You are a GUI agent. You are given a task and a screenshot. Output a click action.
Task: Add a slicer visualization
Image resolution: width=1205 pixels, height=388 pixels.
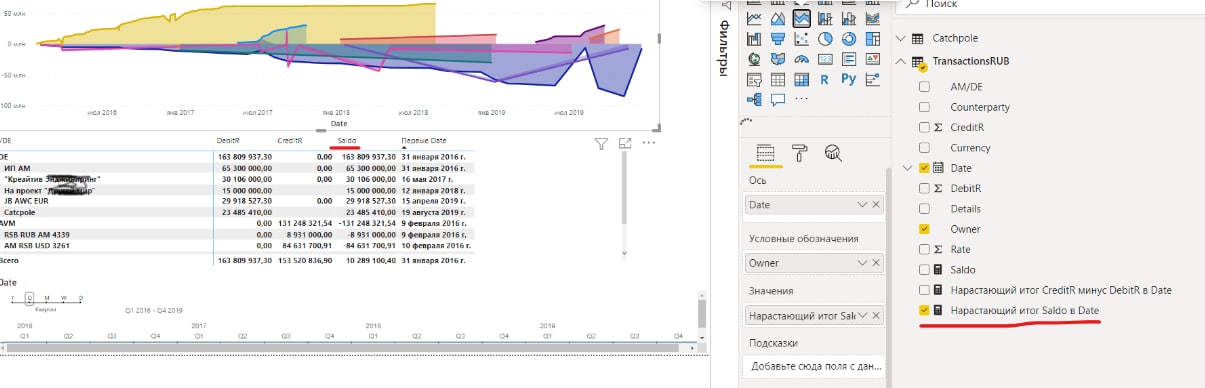click(x=754, y=80)
